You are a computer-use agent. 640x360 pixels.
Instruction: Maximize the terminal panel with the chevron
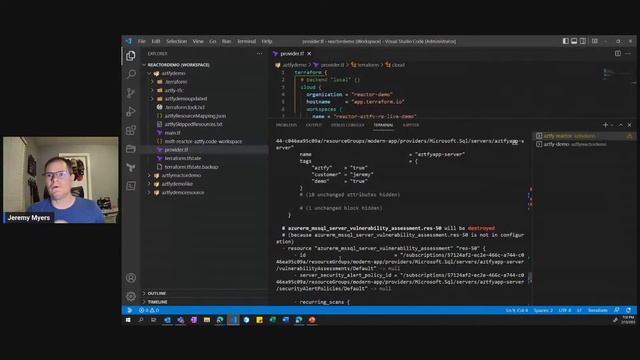[621, 125]
